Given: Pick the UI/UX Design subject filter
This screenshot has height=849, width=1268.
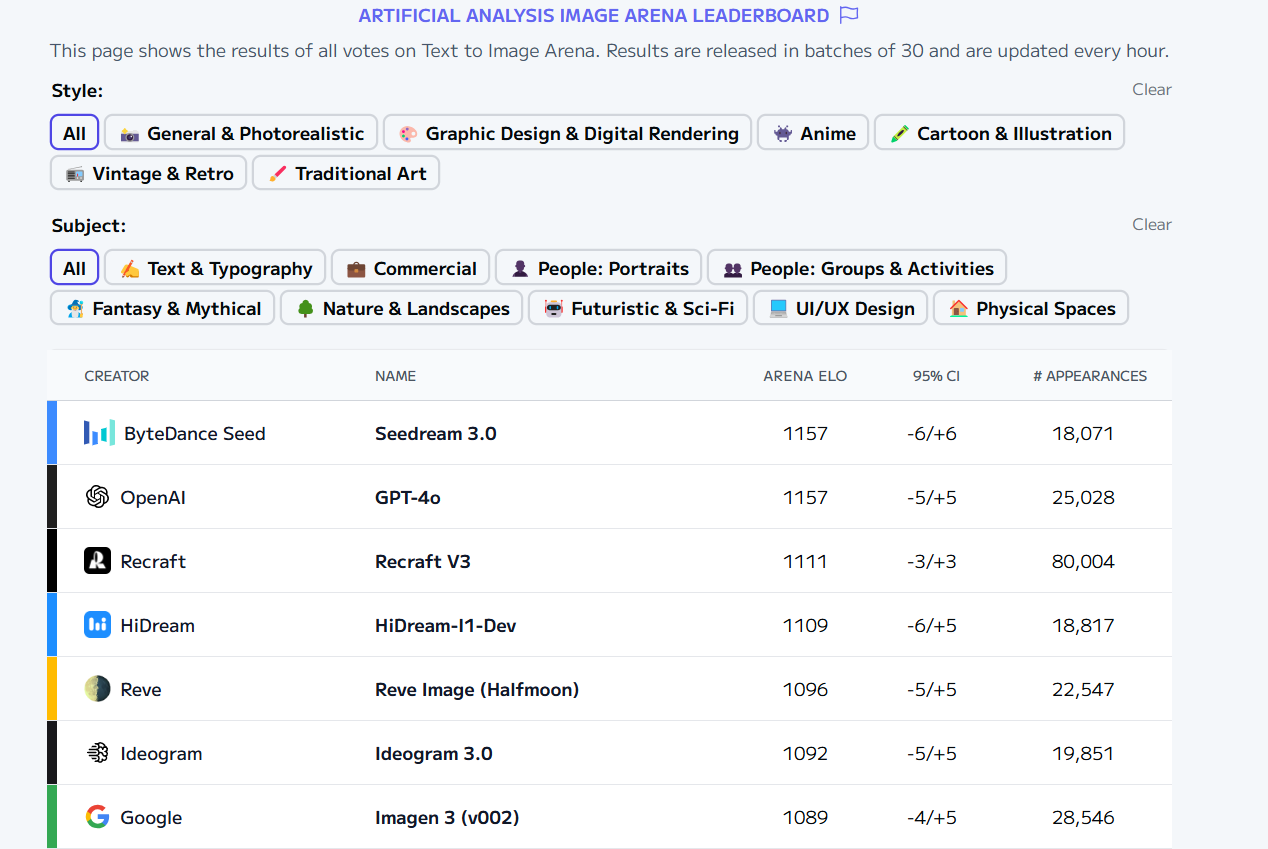Looking at the screenshot, I should pos(840,308).
